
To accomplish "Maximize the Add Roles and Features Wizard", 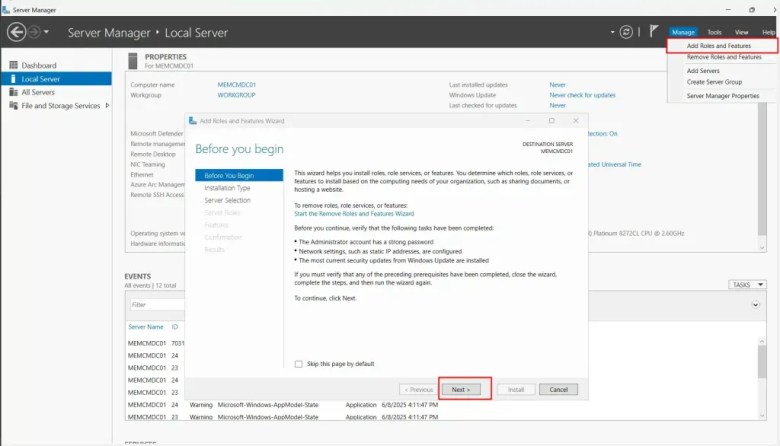I will (551, 121).
